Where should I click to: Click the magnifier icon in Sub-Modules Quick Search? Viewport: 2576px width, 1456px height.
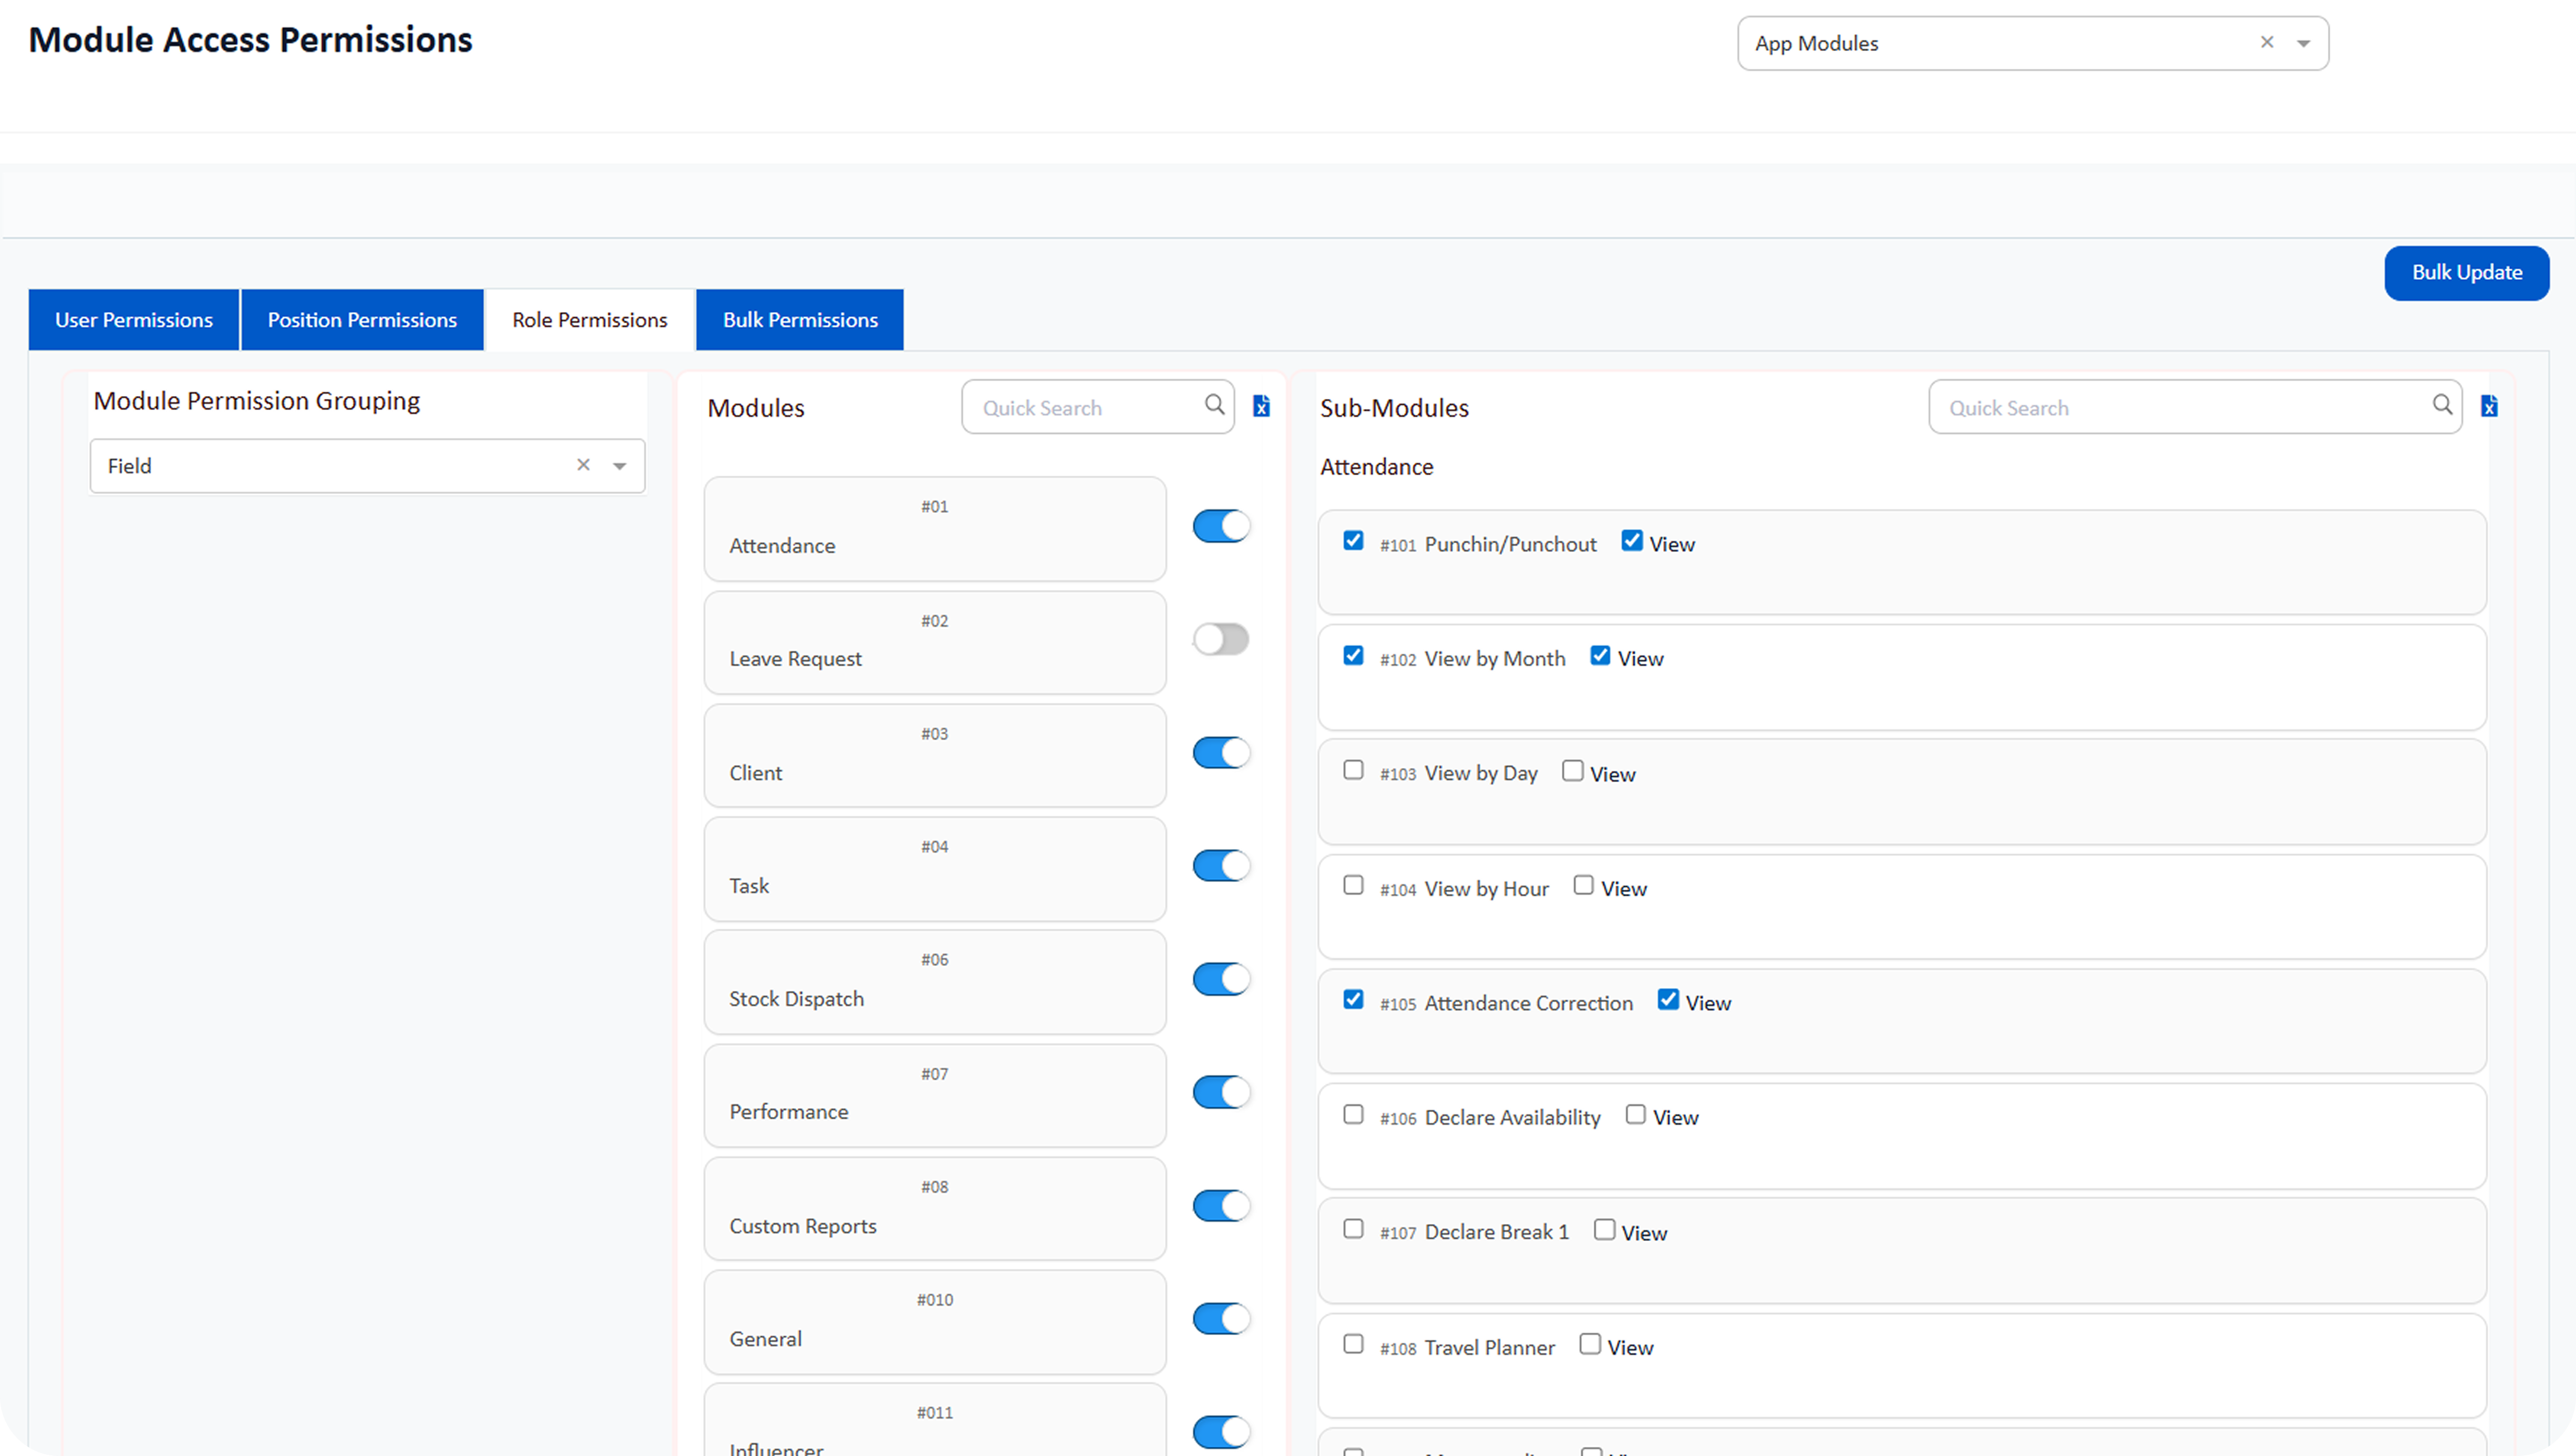2442,405
